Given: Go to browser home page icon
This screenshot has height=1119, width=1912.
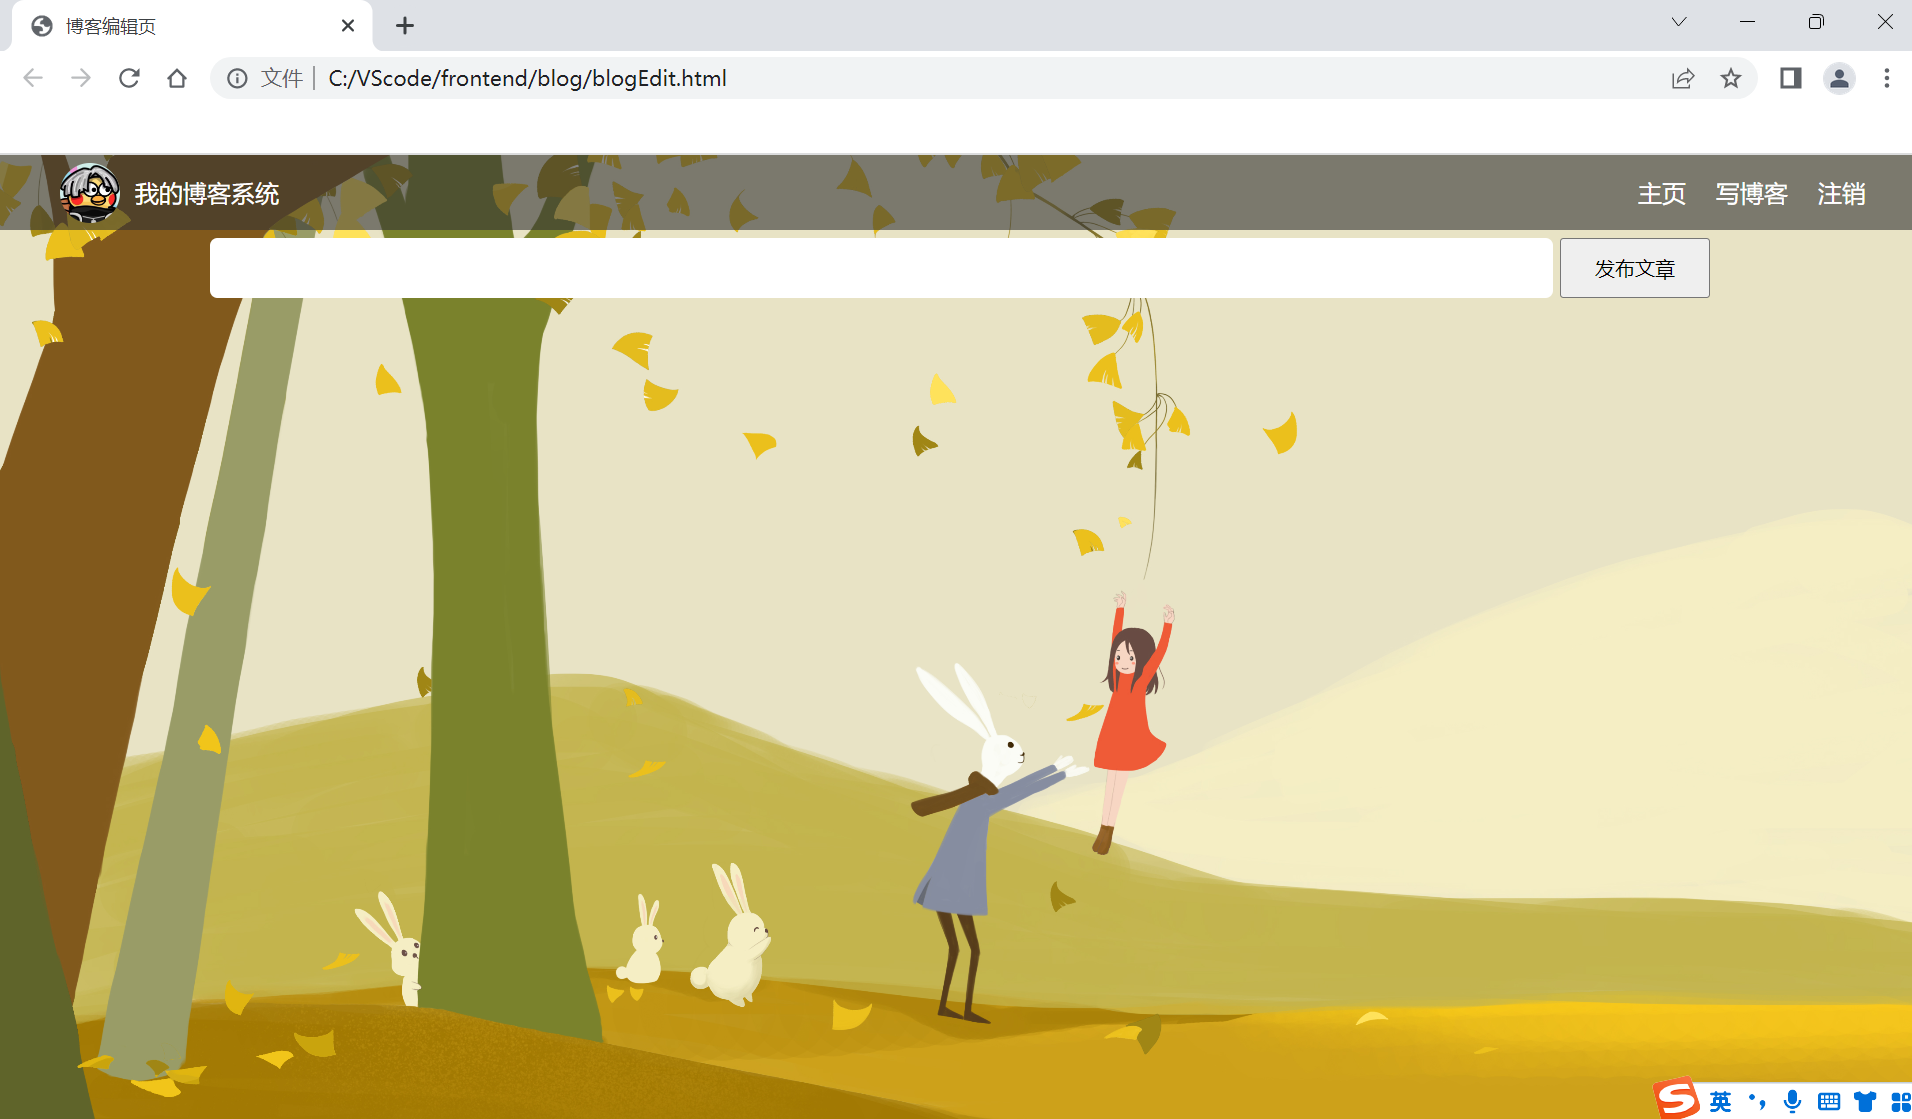Looking at the screenshot, I should [177, 78].
